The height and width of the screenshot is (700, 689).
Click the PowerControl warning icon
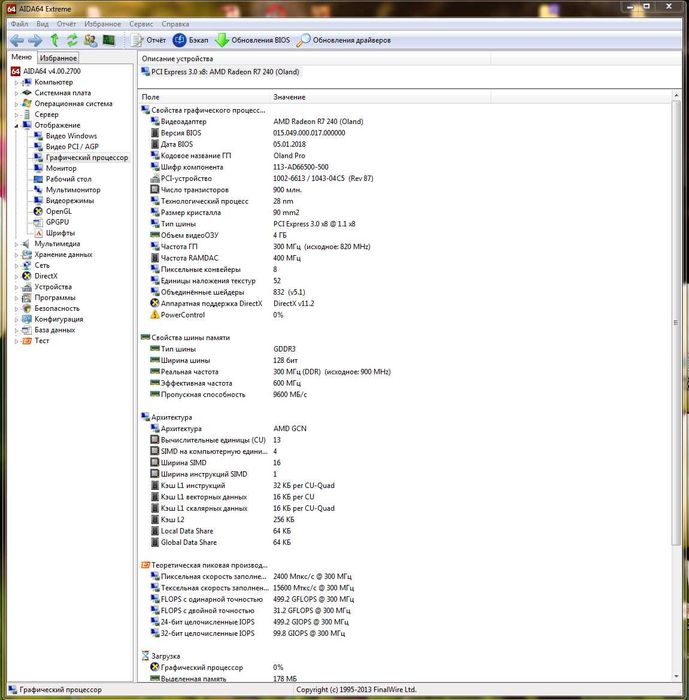155,315
